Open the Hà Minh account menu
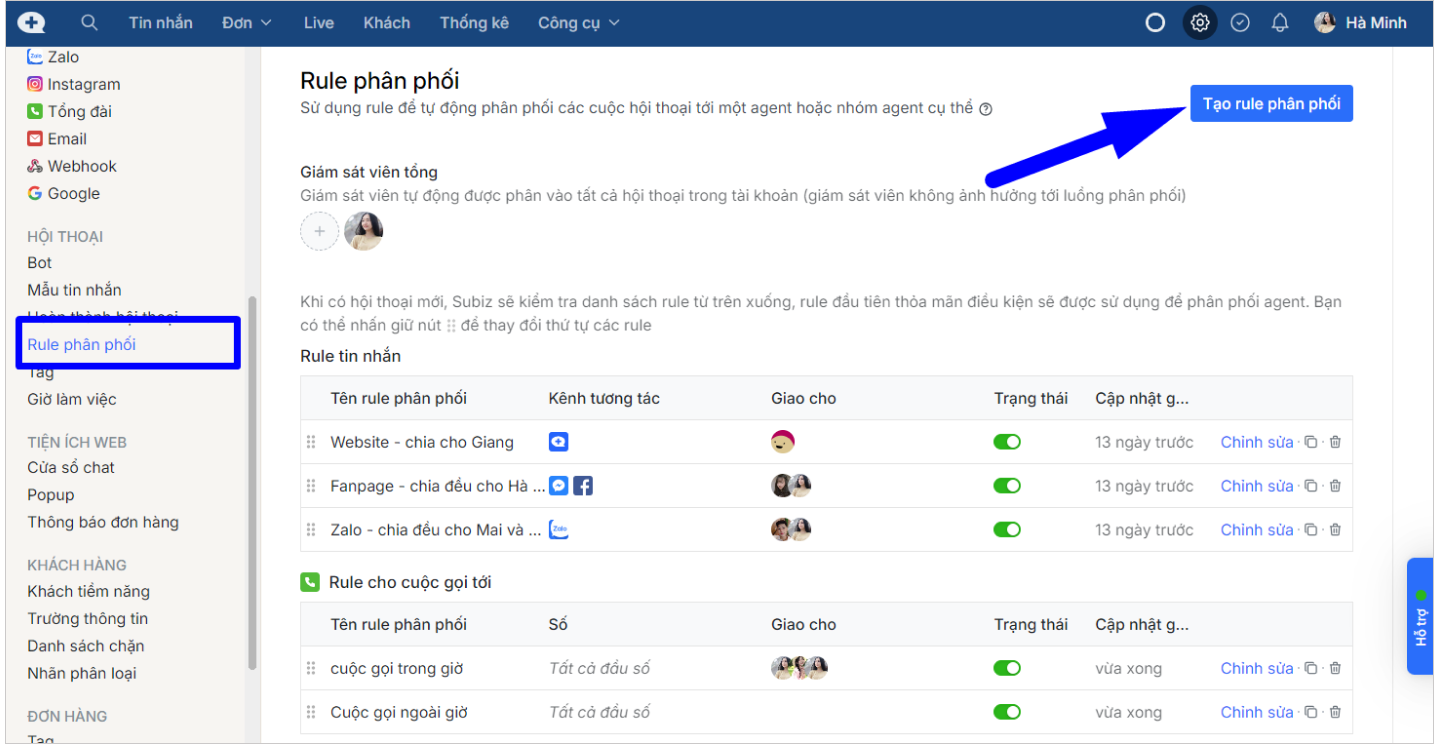 1360,22
